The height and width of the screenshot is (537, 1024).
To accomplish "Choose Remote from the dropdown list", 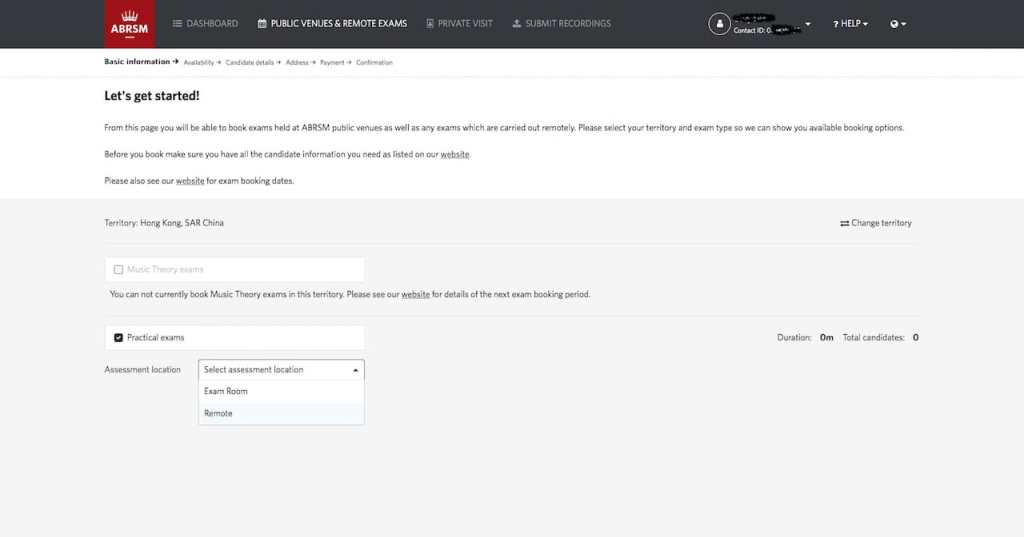I will 218,413.
